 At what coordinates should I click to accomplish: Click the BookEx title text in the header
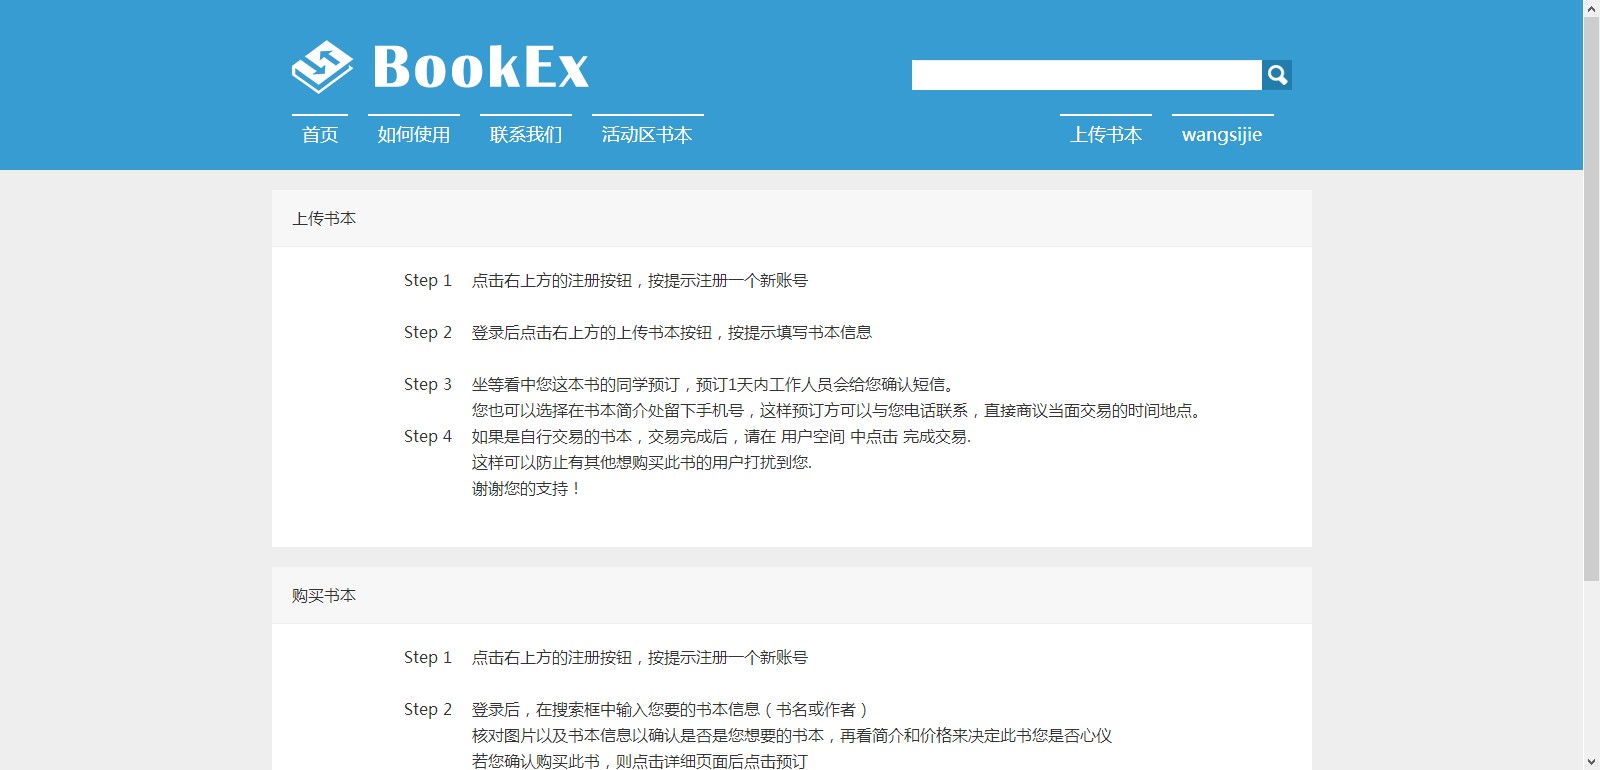pyautogui.click(x=481, y=68)
